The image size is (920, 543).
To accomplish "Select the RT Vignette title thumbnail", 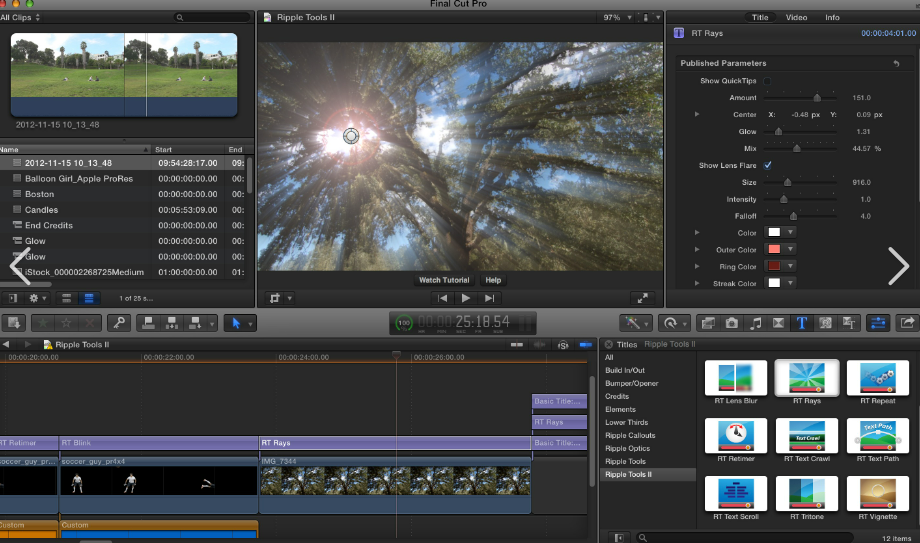I will click(x=877, y=494).
